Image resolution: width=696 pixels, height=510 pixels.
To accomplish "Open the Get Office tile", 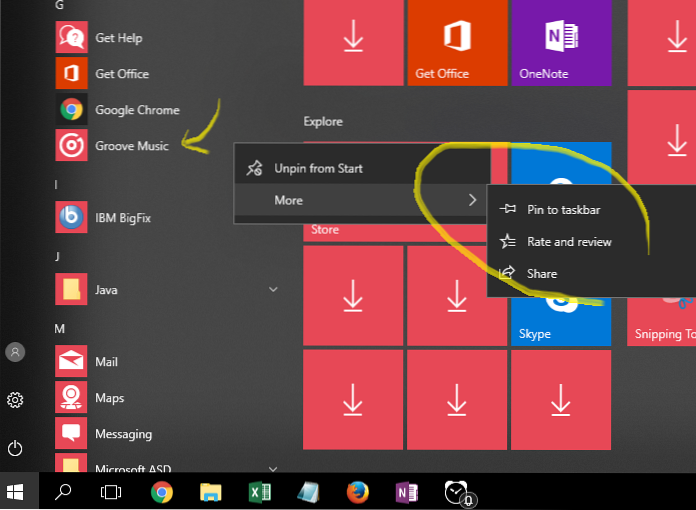I will (x=457, y=44).
